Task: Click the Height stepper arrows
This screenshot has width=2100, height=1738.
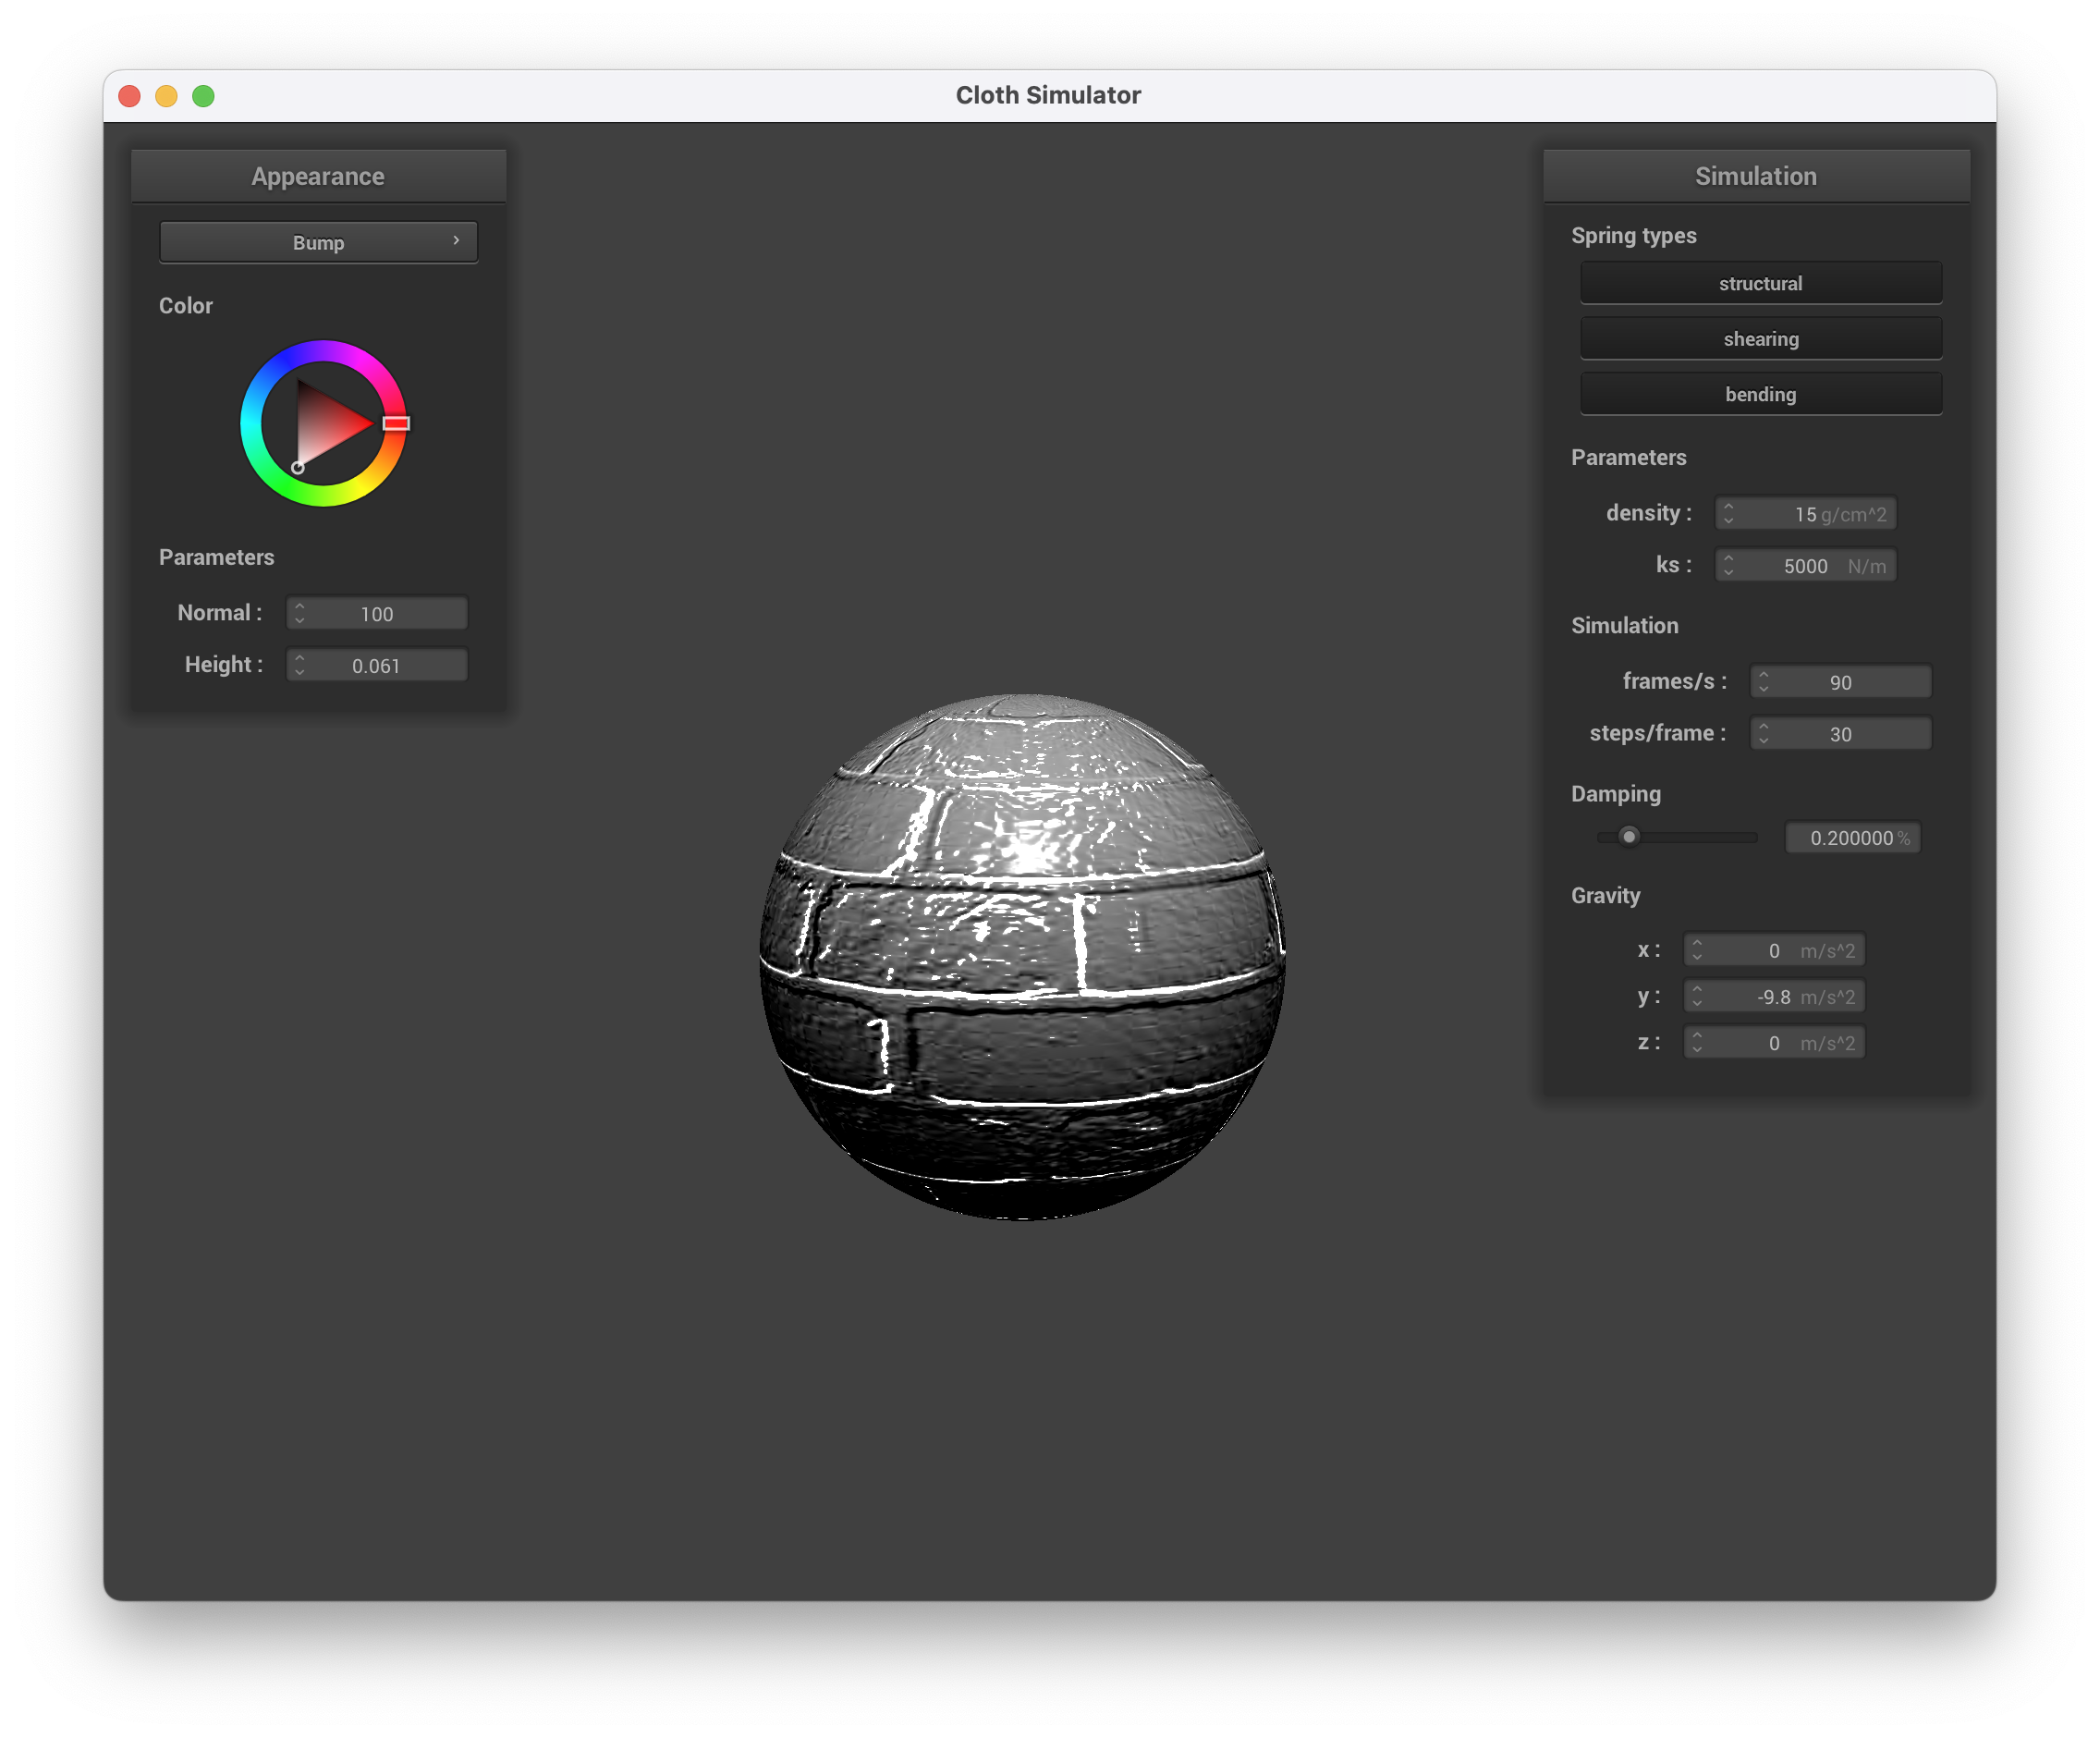Action: [x=299, y=665]
